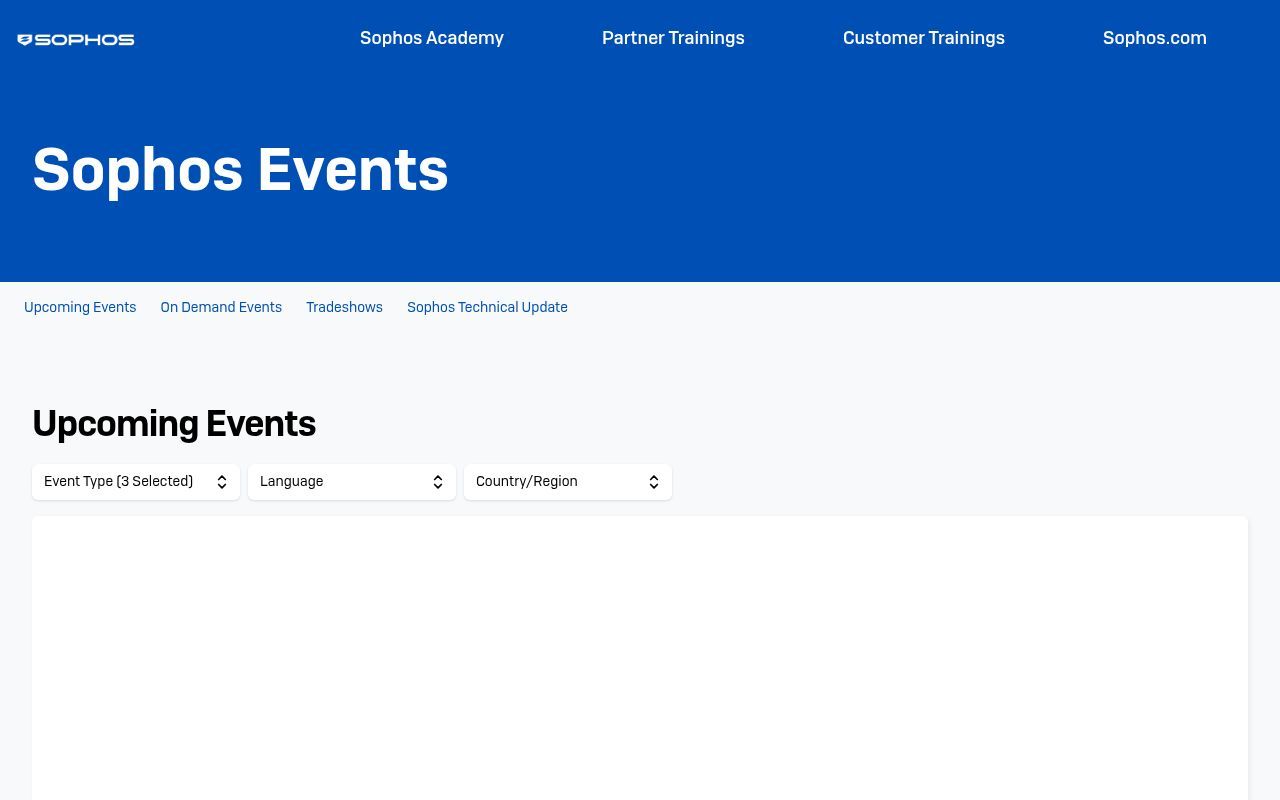The width and height of the screenshot is (1280, 800).
Task: Switch to On Demand Events
Action: coord(221,307)
